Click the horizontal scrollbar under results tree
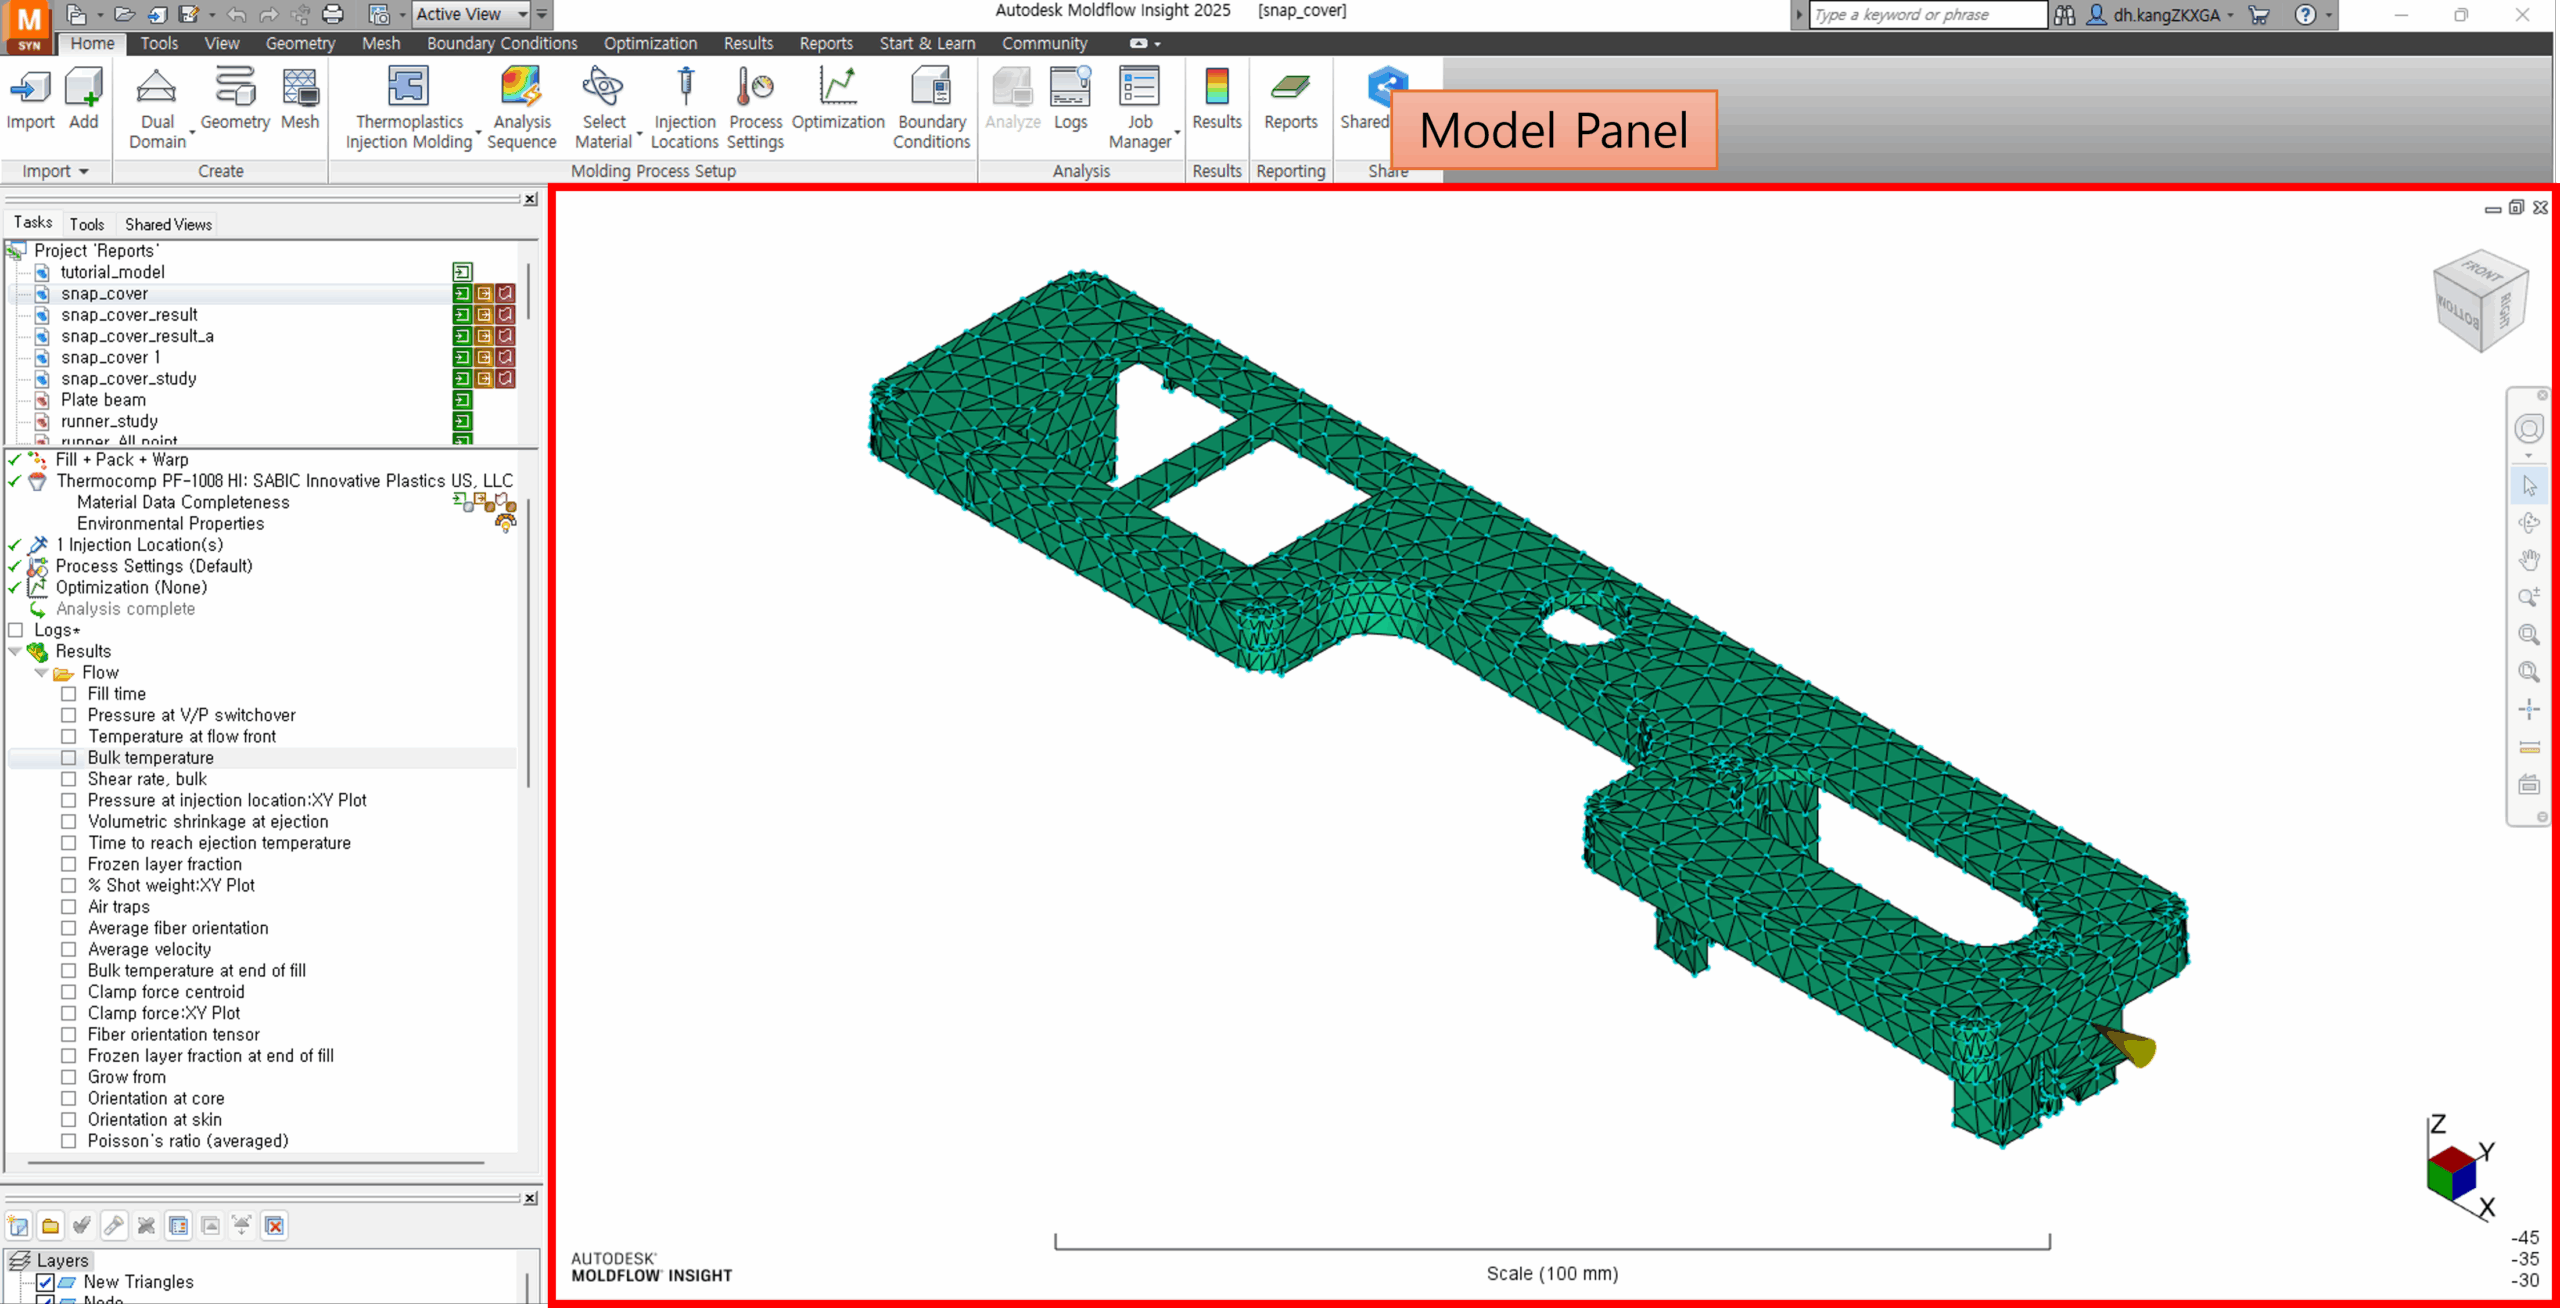This screenshot has height=1308, width=2560. (256, 1163)
